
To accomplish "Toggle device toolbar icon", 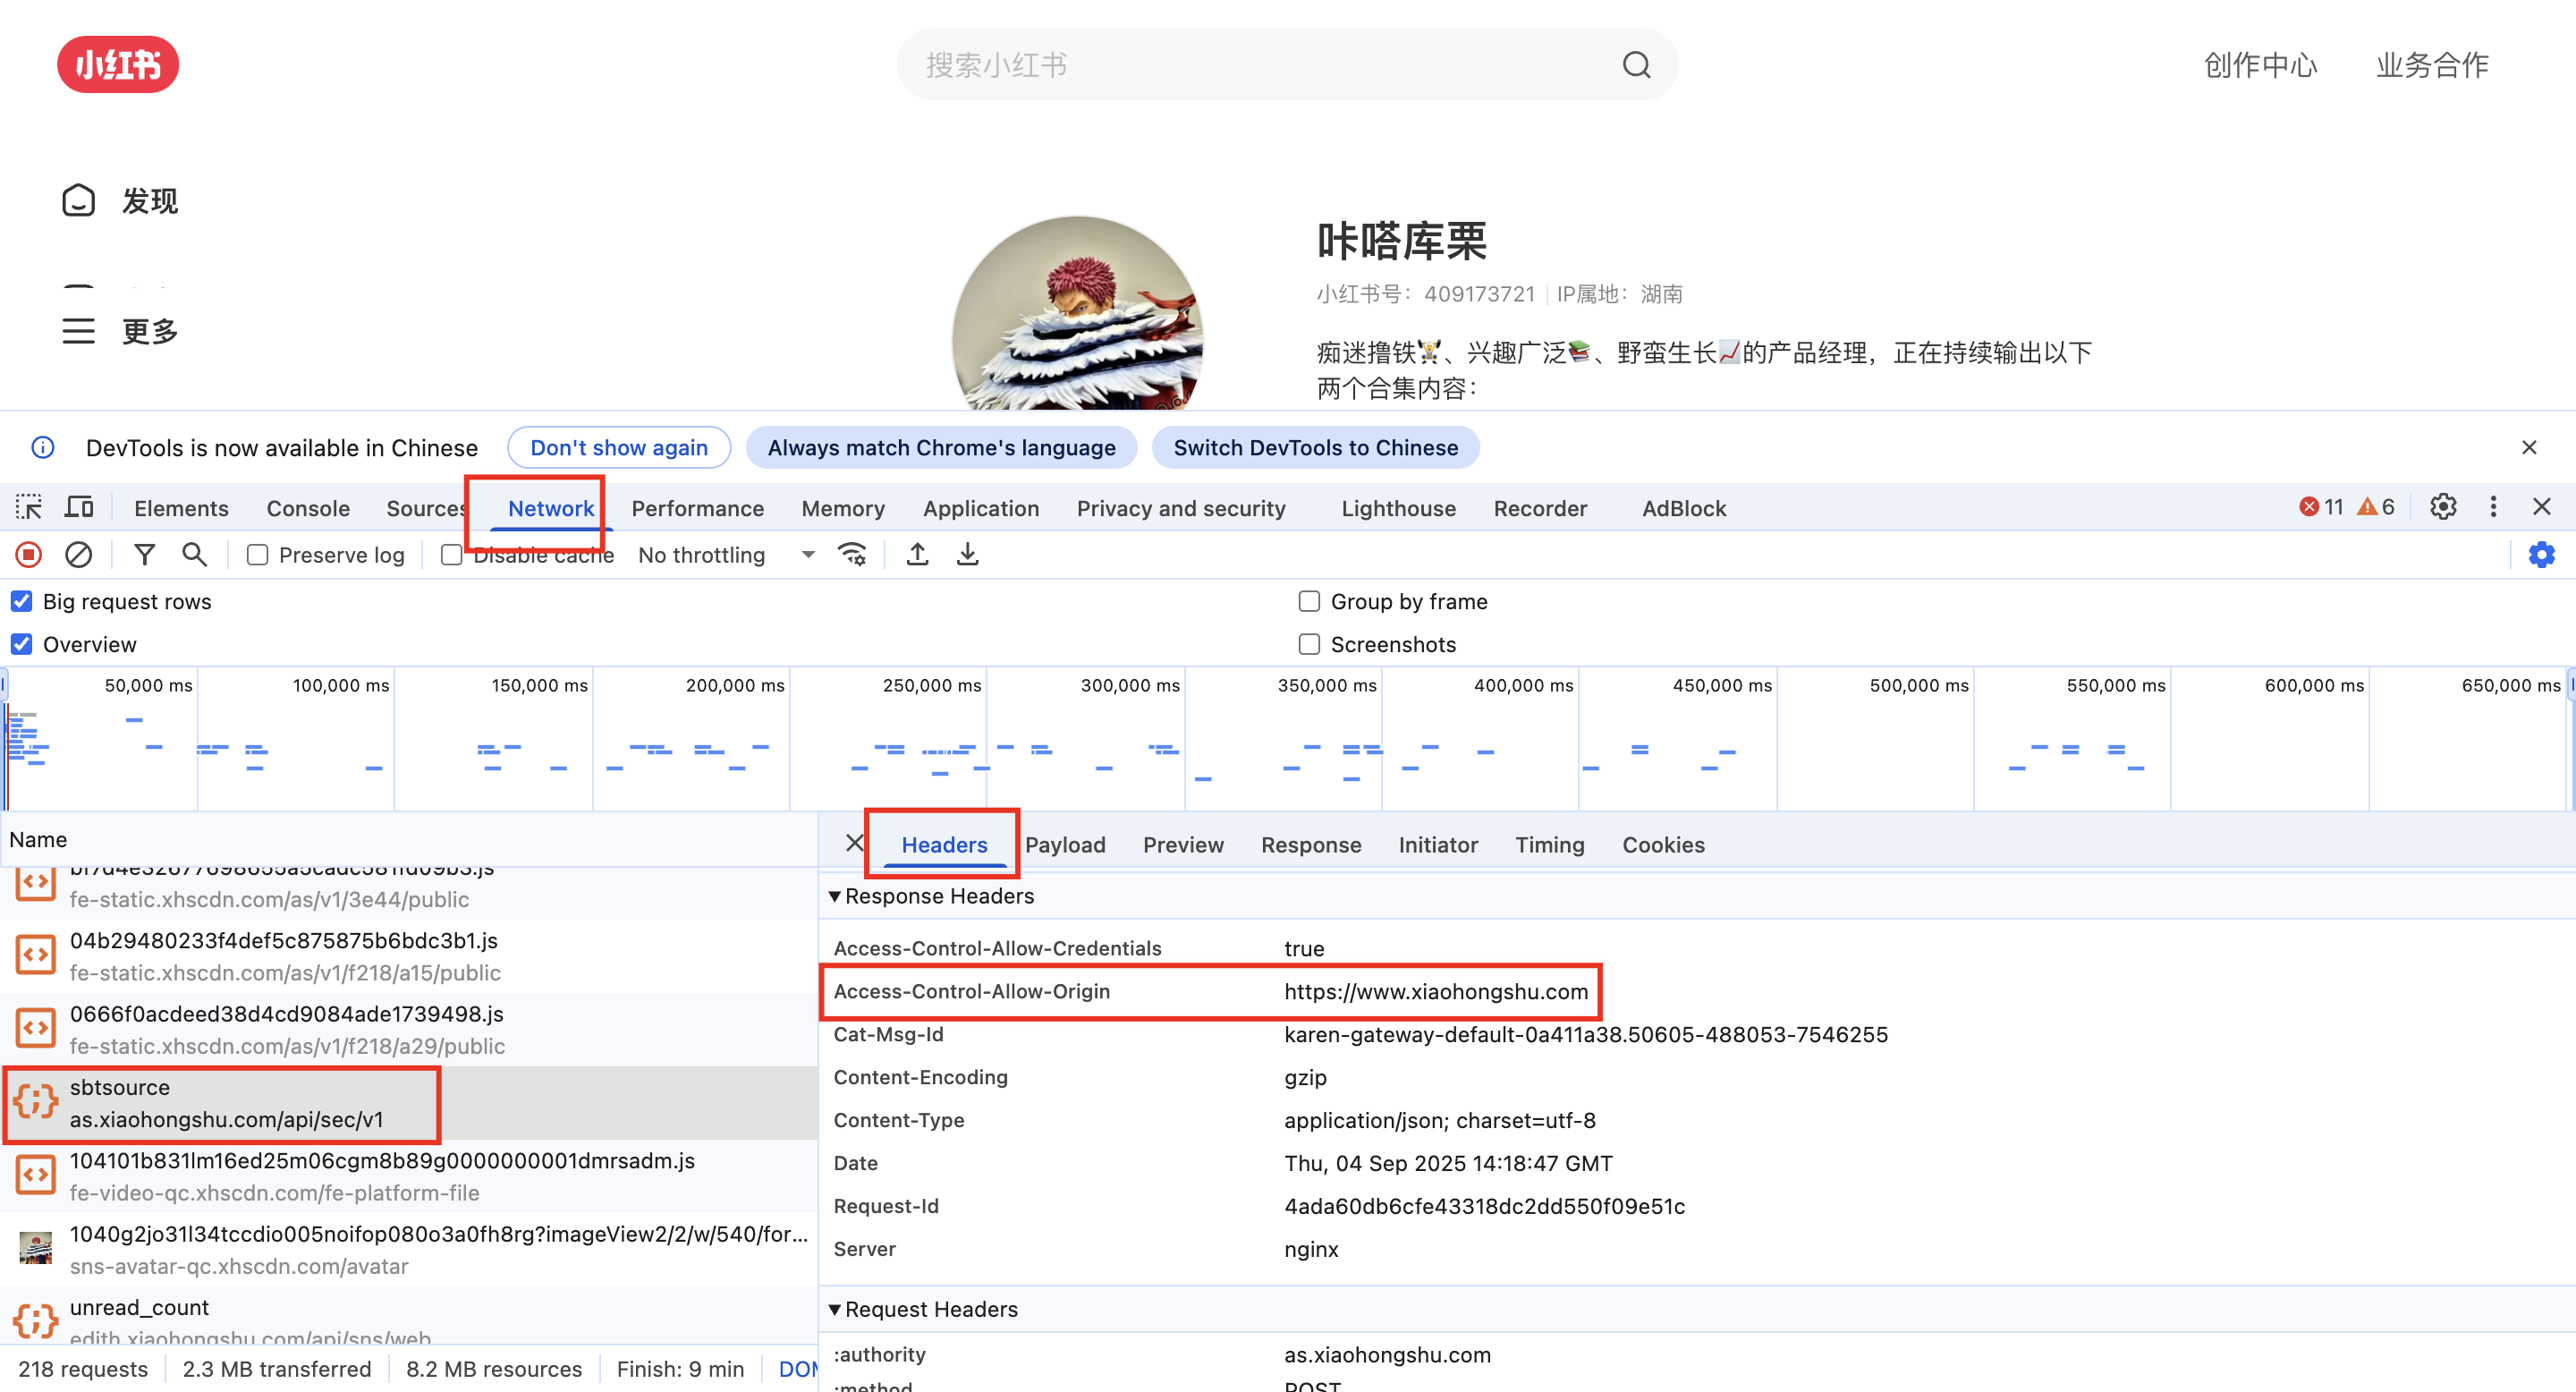I will coord(79,508).
